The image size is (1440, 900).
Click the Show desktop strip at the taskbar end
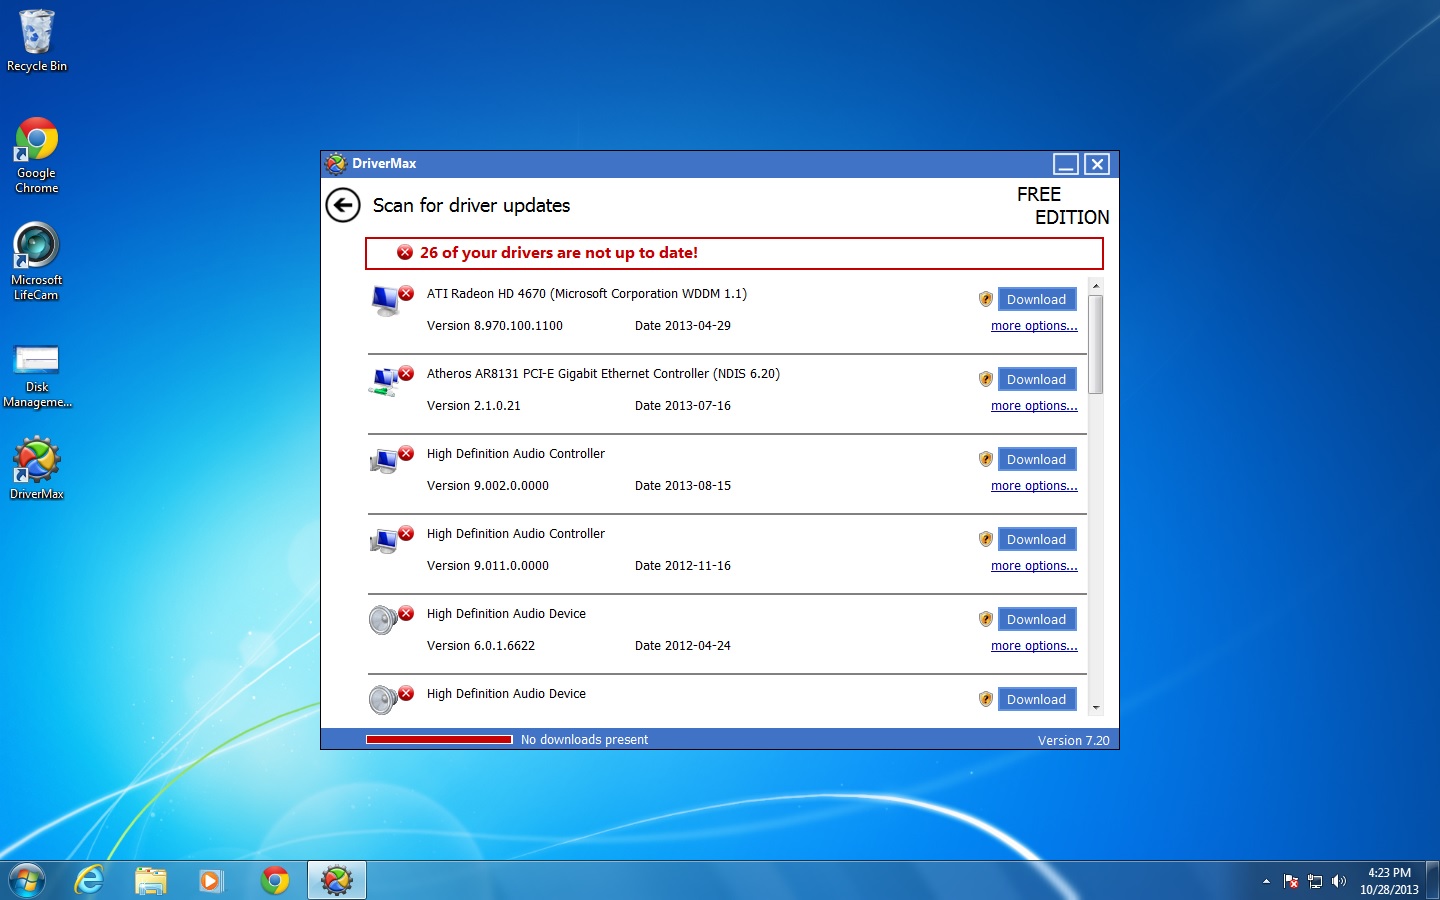(x=1433, y=881)
